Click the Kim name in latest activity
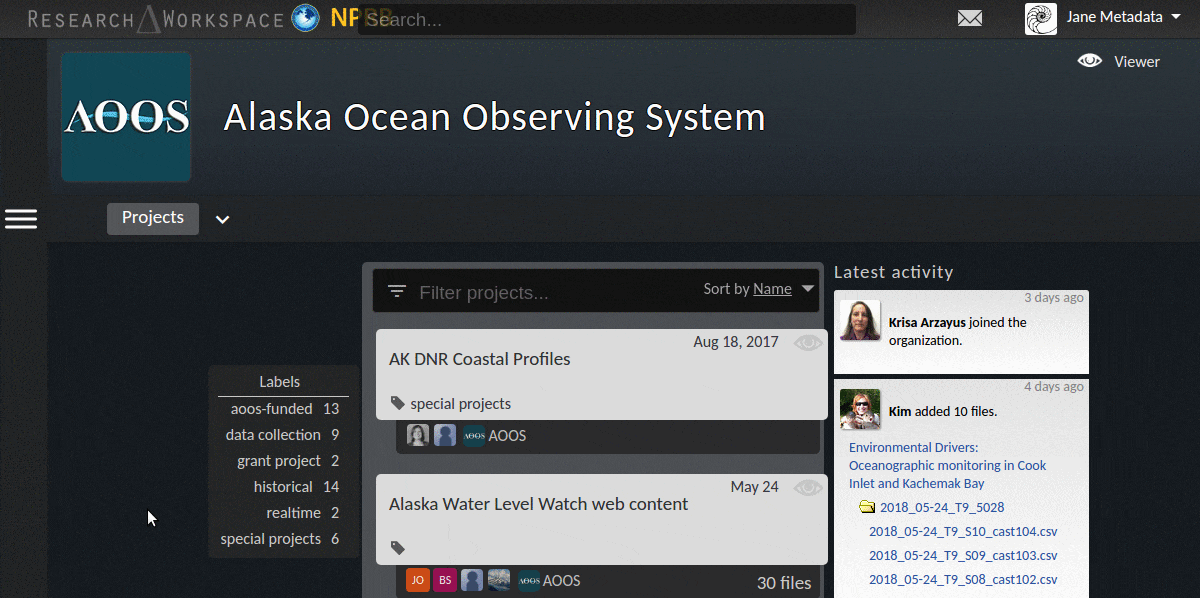This screenshot has width=1200, height=598. pyautogui.click(x=902, y=411)
